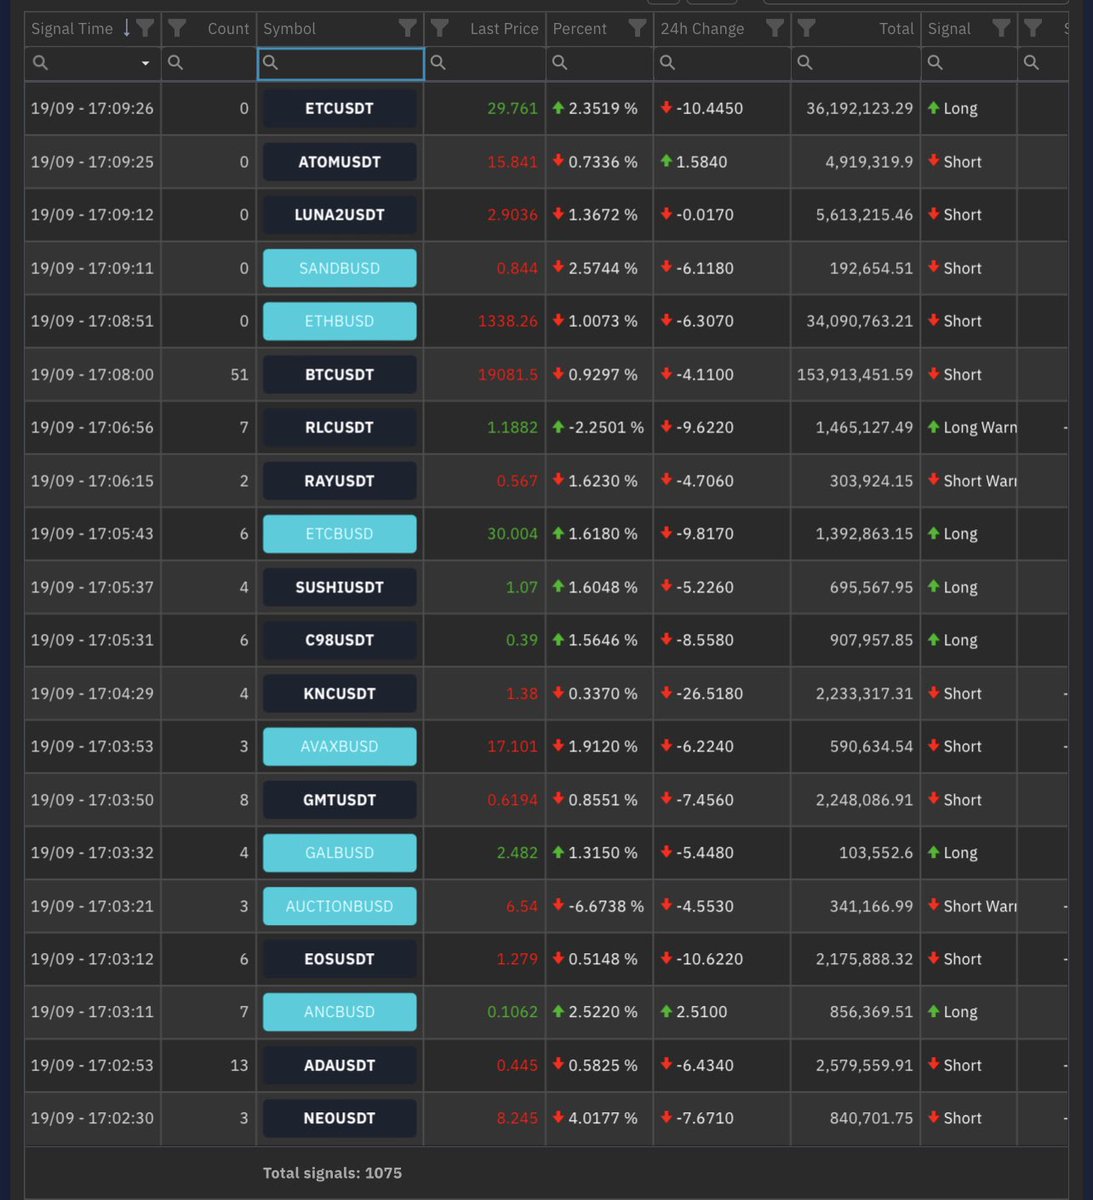Image resolution: width=1093 pixels, height=1200 pixels.
Task: Open the ADAUSDT symbol button
Action: 339,1065
